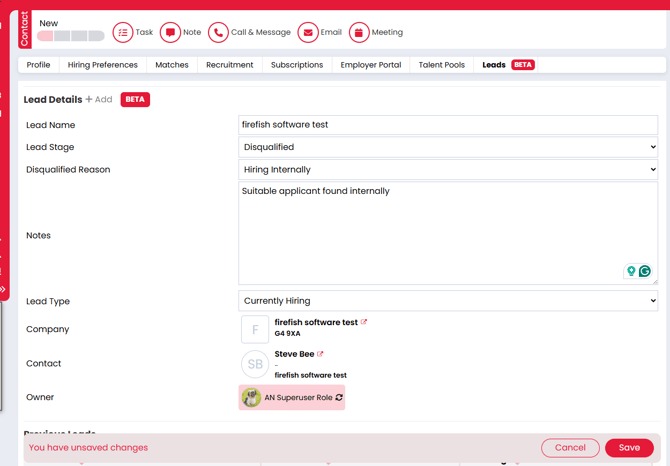
Task: Click the Grammarly icon in Notes
Action: (x=645, y=271)
